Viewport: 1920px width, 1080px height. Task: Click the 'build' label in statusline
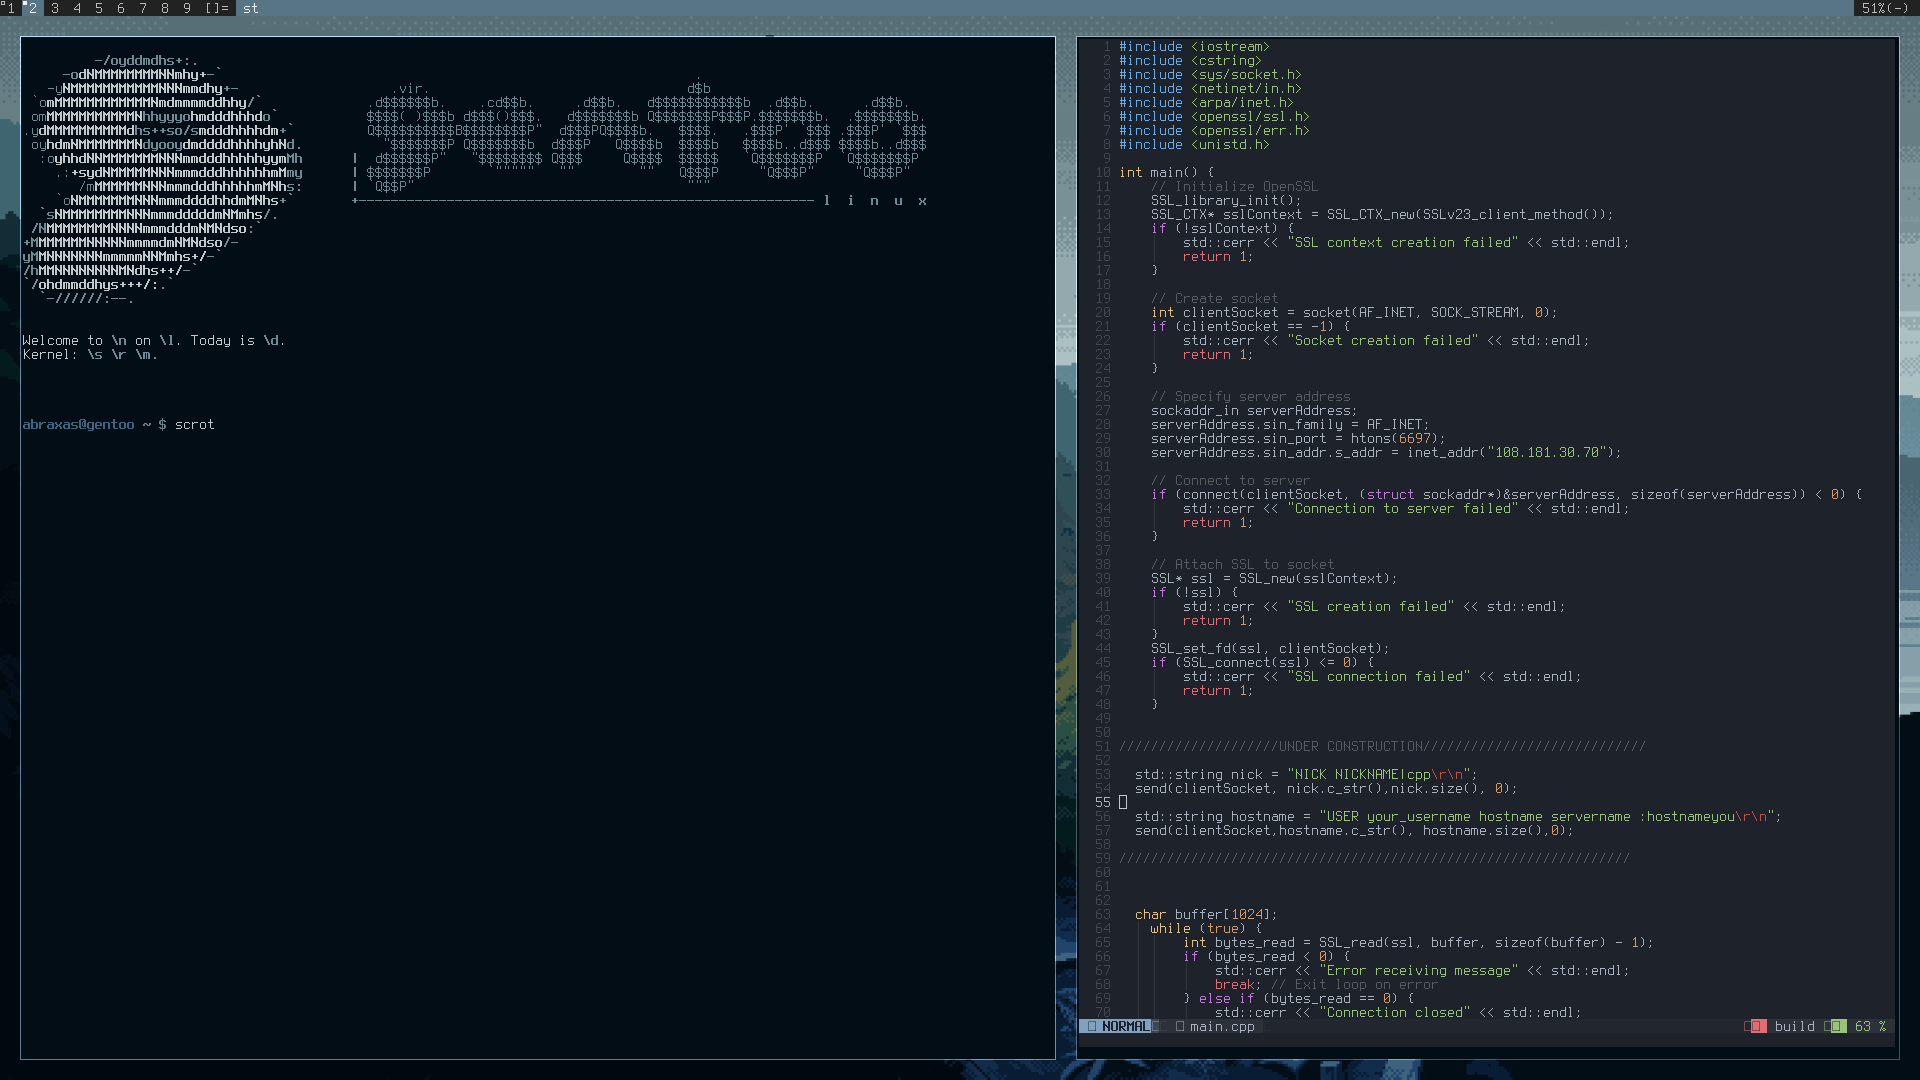pos(1794,1026)
